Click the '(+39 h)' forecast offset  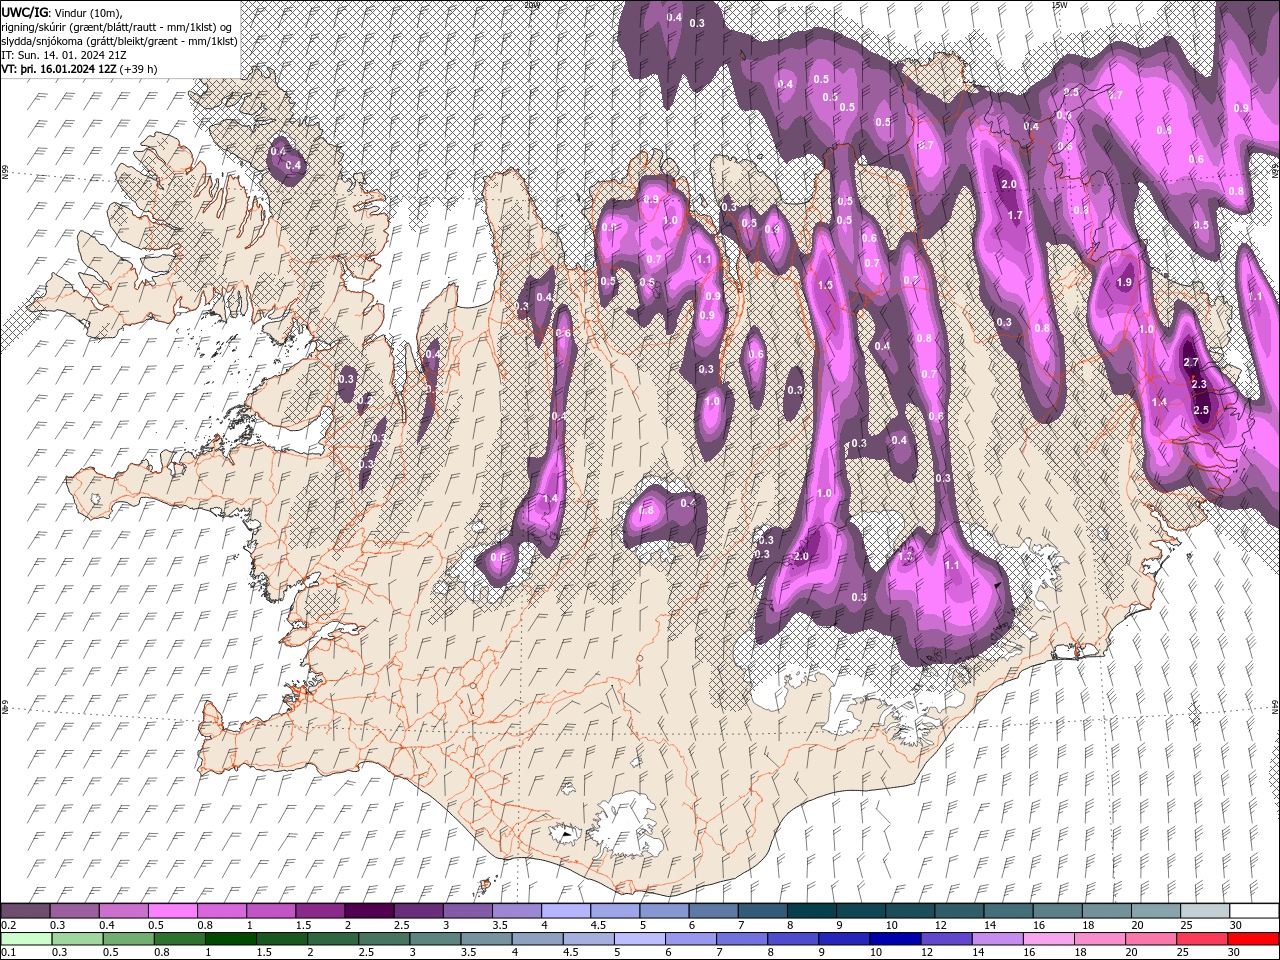tap(138, 69)
